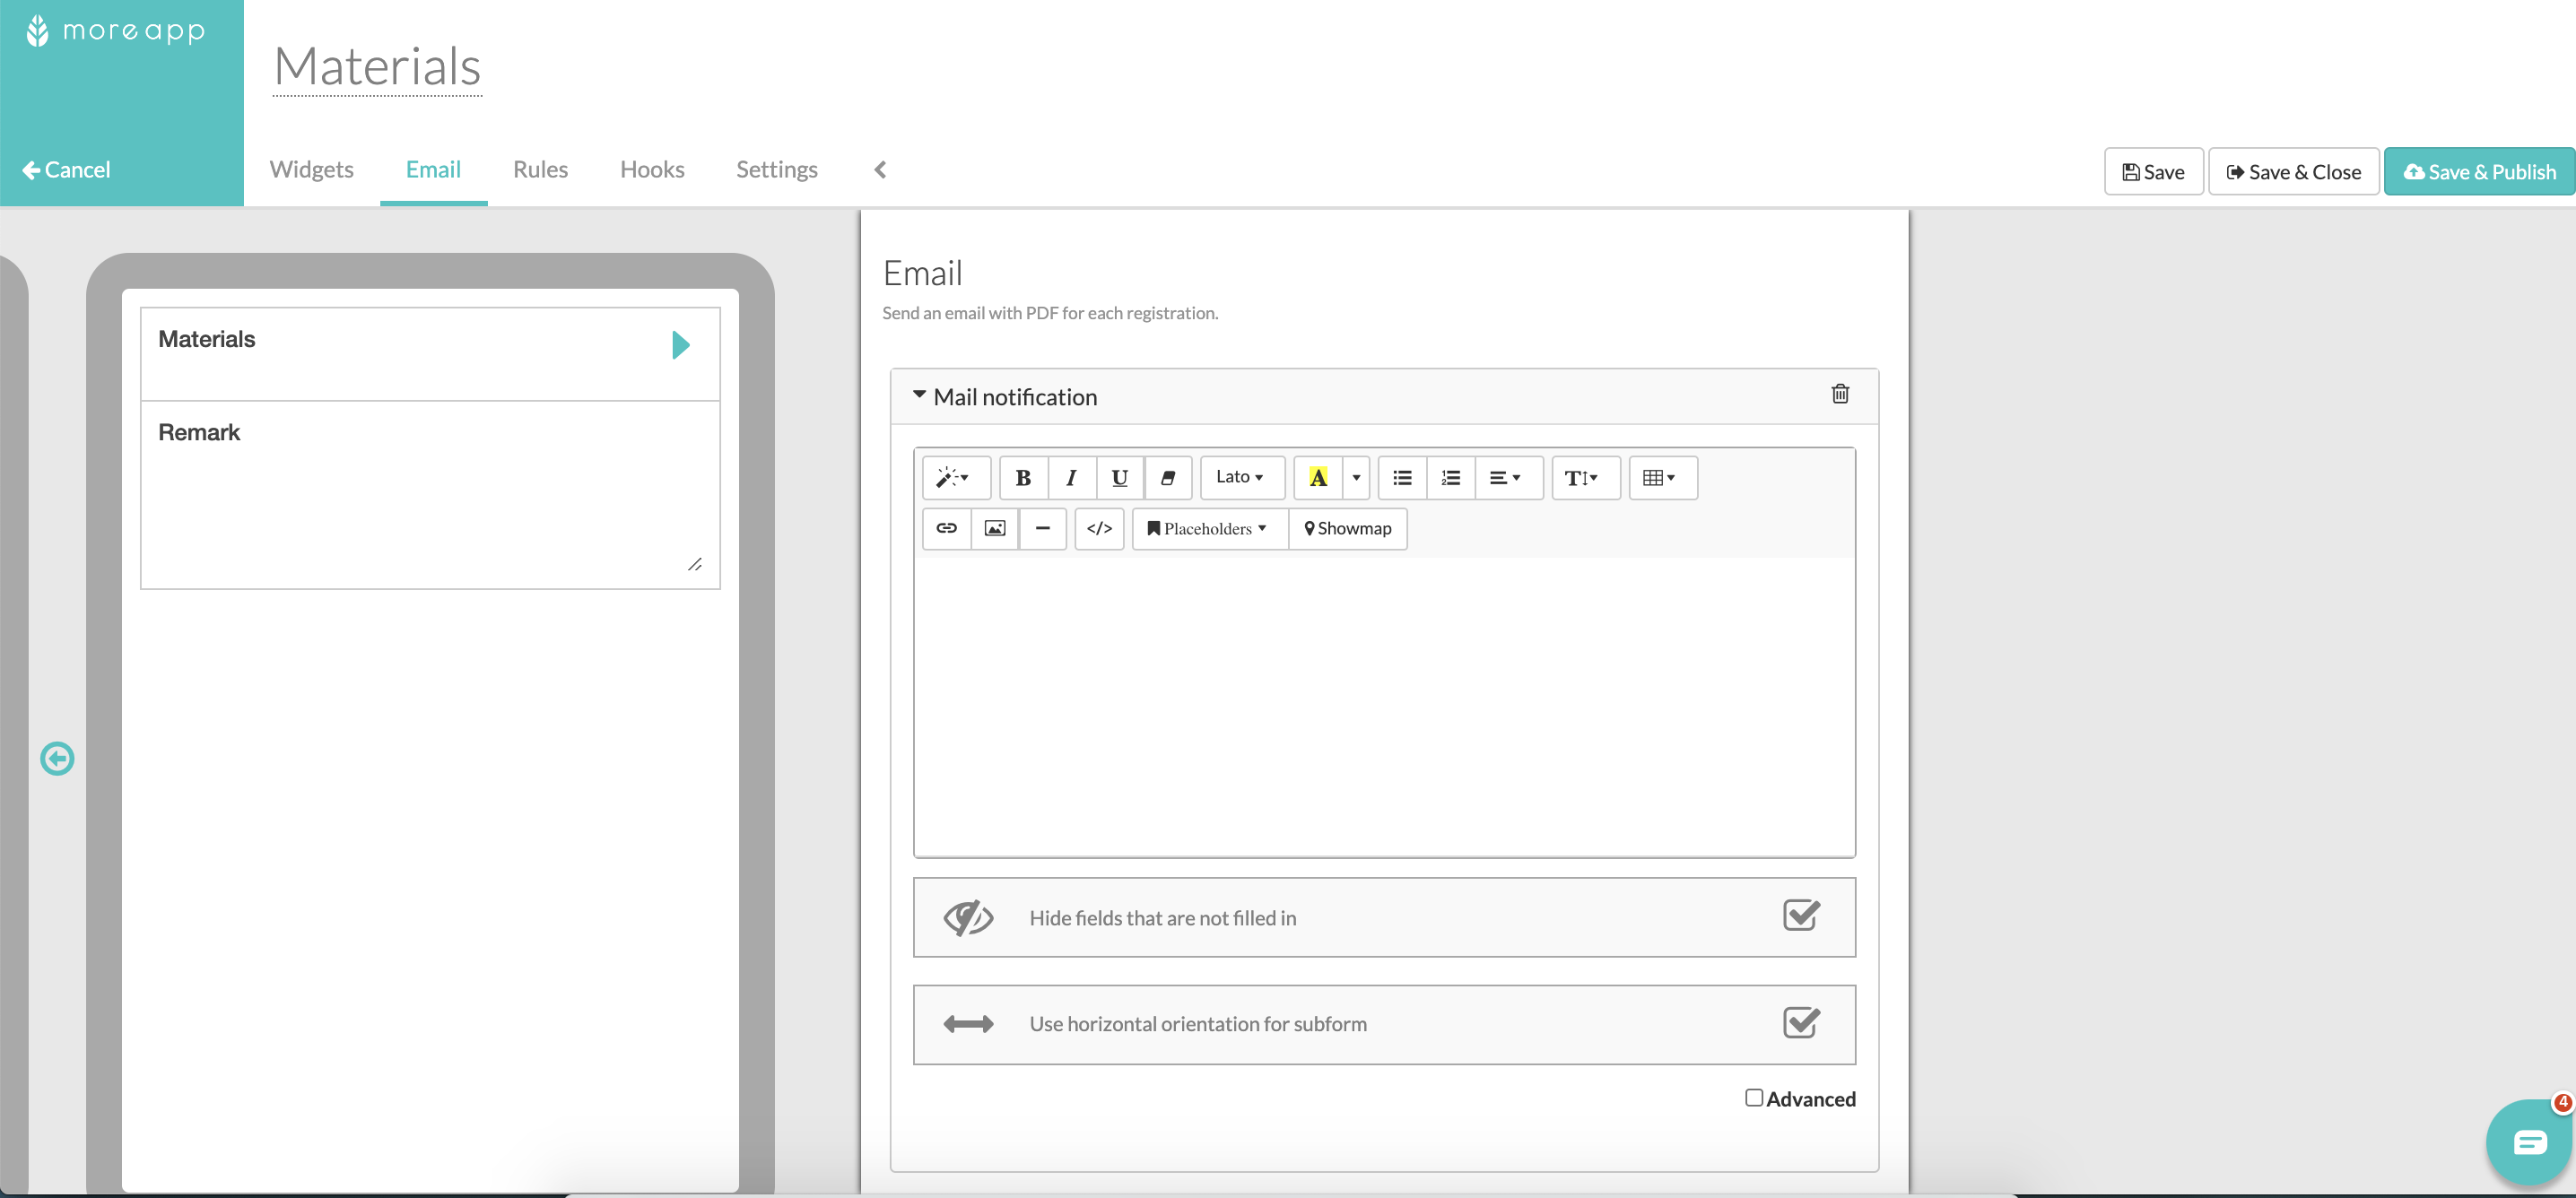The image size is (2576, 1198).
Task: Select the Bold formatting icon
Action: pos(1023,477)
